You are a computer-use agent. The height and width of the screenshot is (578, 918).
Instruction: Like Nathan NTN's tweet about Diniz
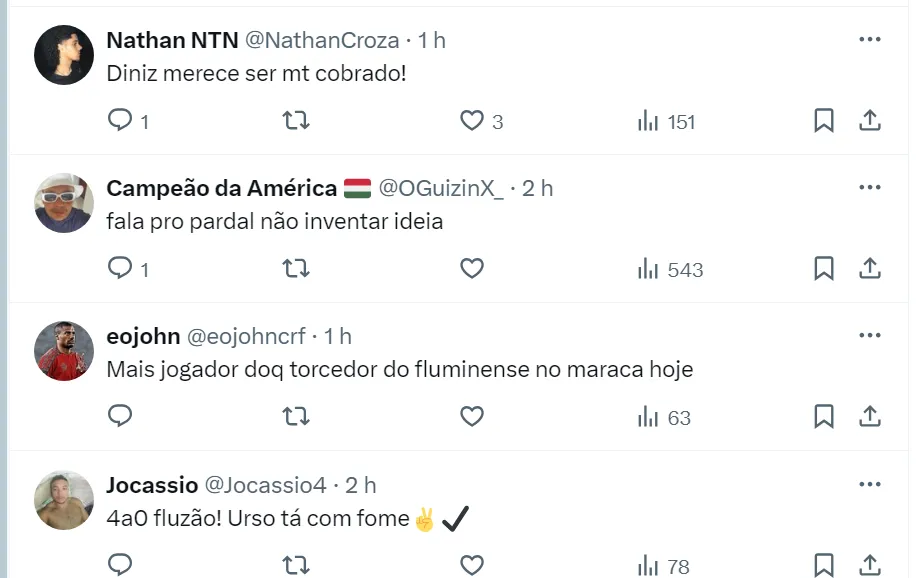click(x=472, y=121)
